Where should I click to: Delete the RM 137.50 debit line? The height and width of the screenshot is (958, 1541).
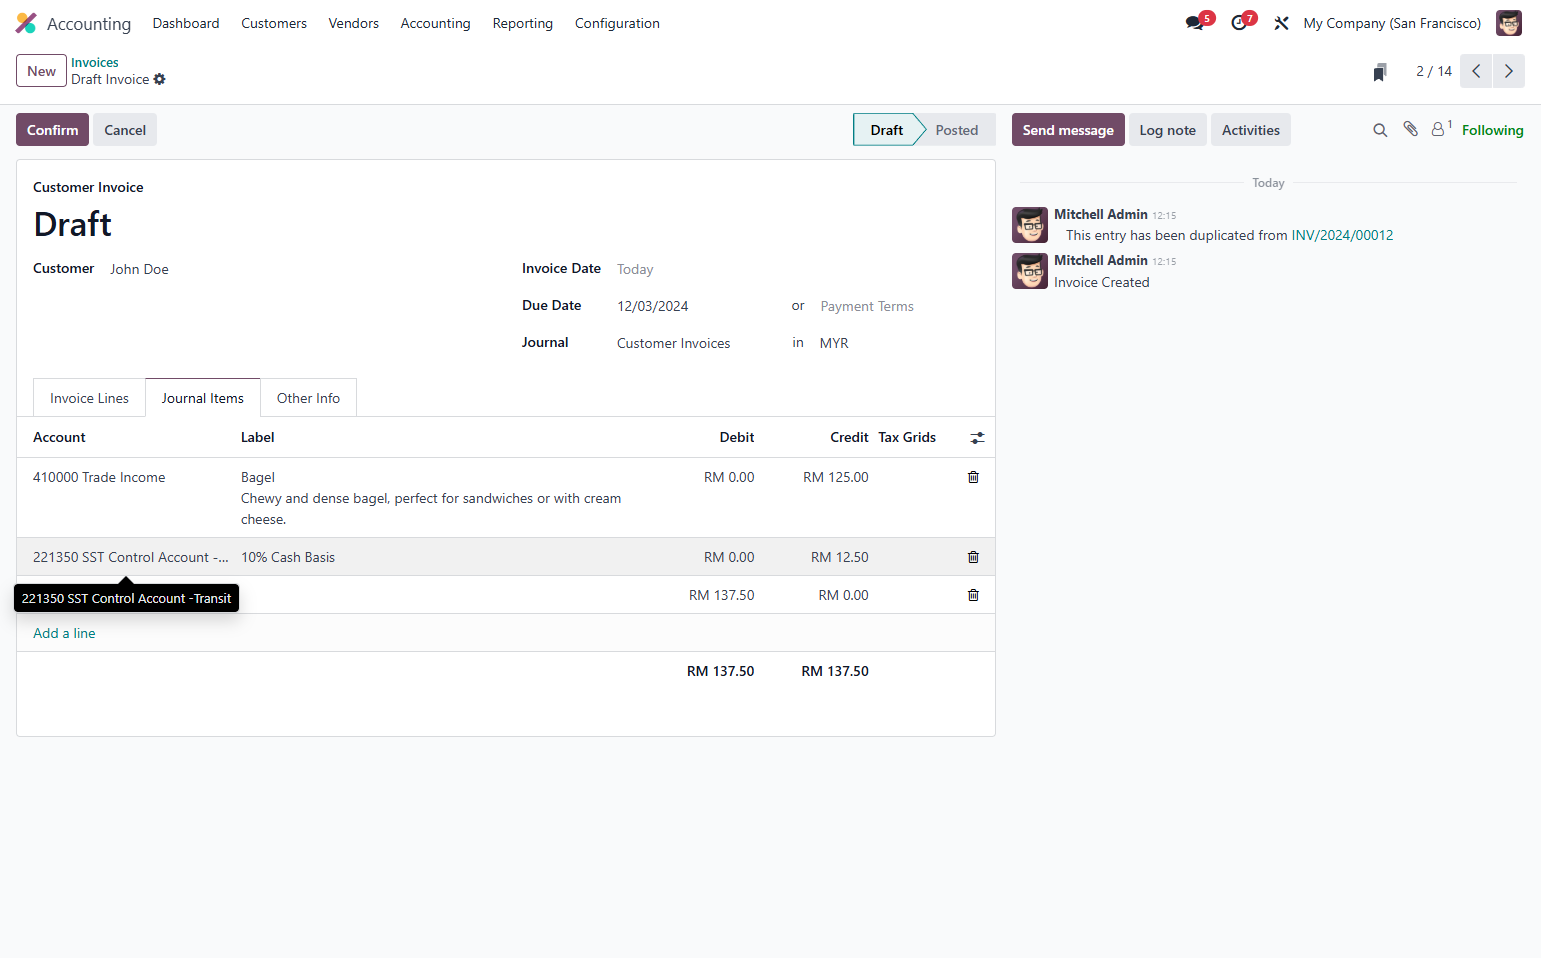(x=973, y=595)
